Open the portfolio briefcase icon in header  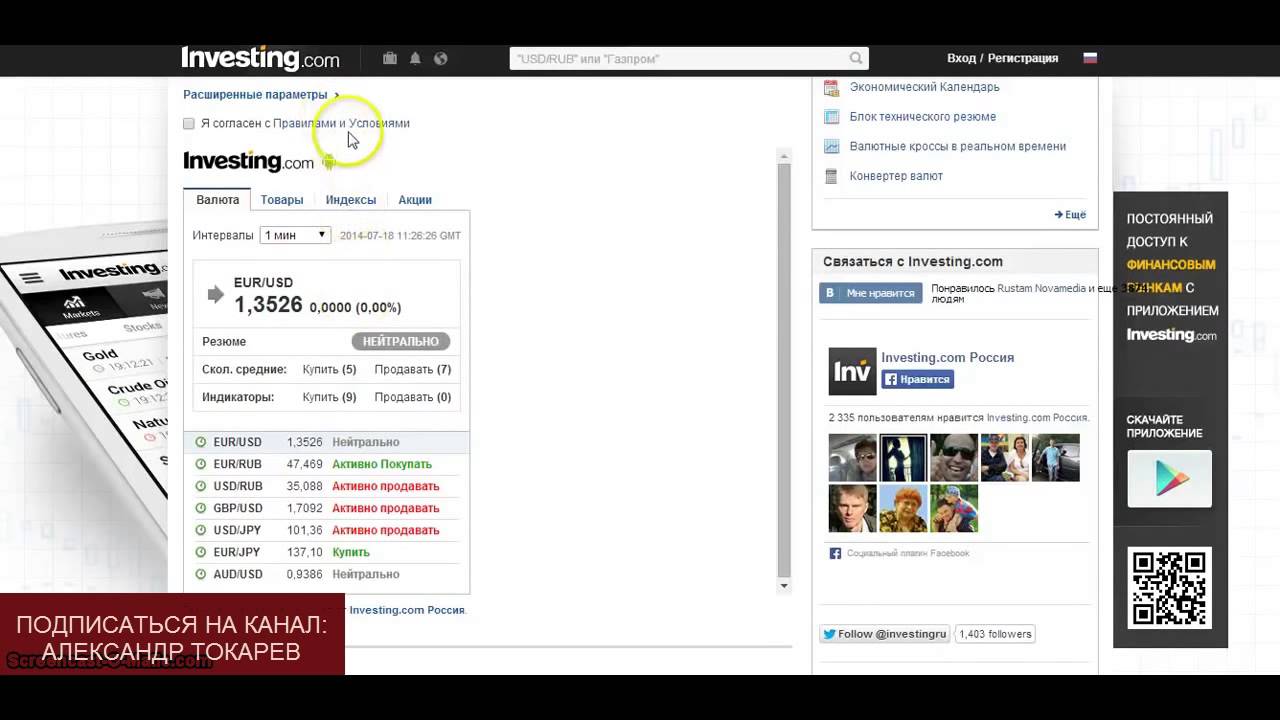coord(390,58)
